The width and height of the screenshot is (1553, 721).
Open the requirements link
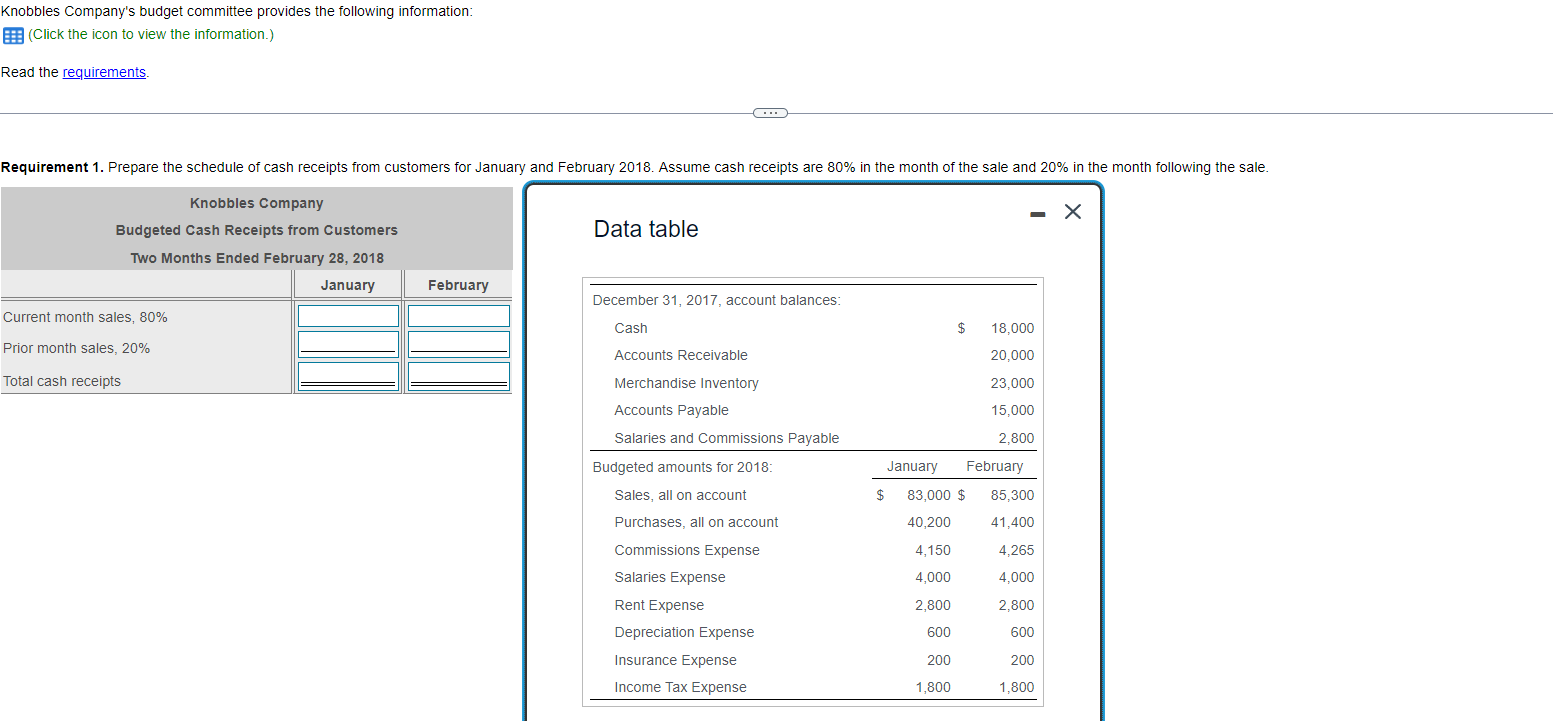pyautogui.click(x=104, y=72)
